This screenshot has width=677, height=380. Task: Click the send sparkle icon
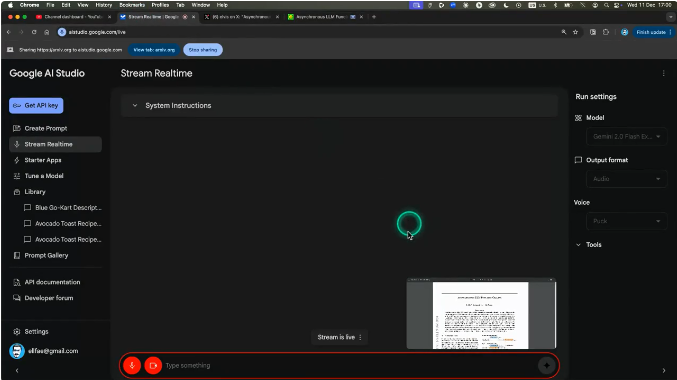point(547,365)
